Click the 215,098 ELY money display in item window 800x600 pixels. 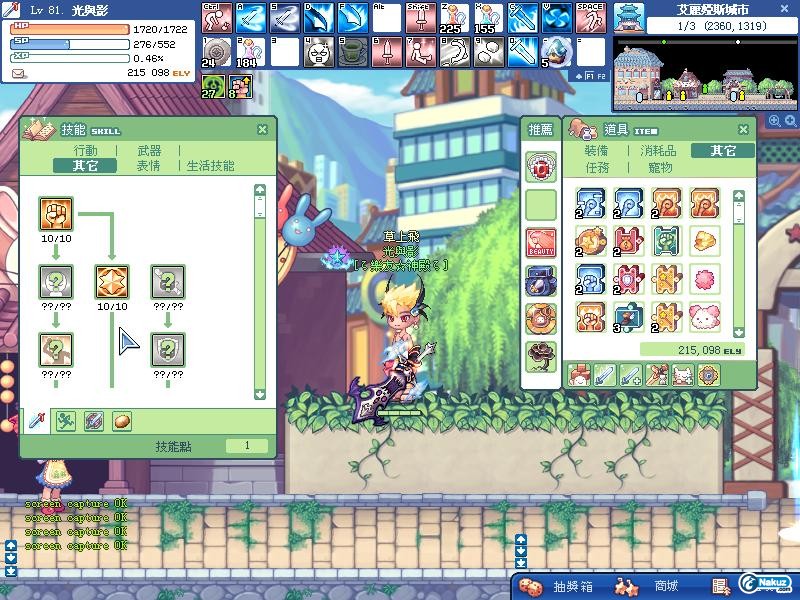pyautogui.click(x=692, y=350)
